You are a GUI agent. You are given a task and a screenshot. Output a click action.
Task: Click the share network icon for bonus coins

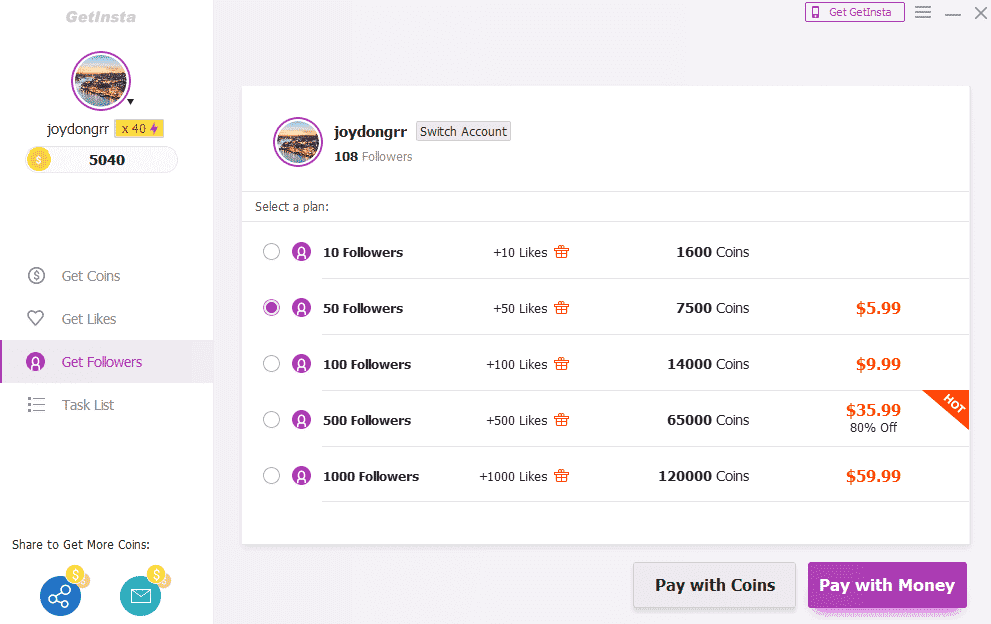[60, 595]
